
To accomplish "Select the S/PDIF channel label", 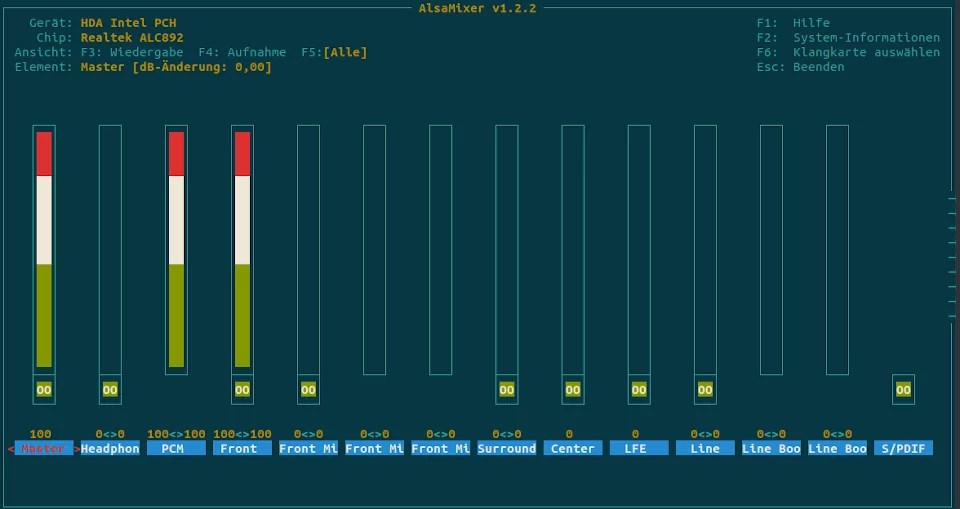I will tap(904, 448).
